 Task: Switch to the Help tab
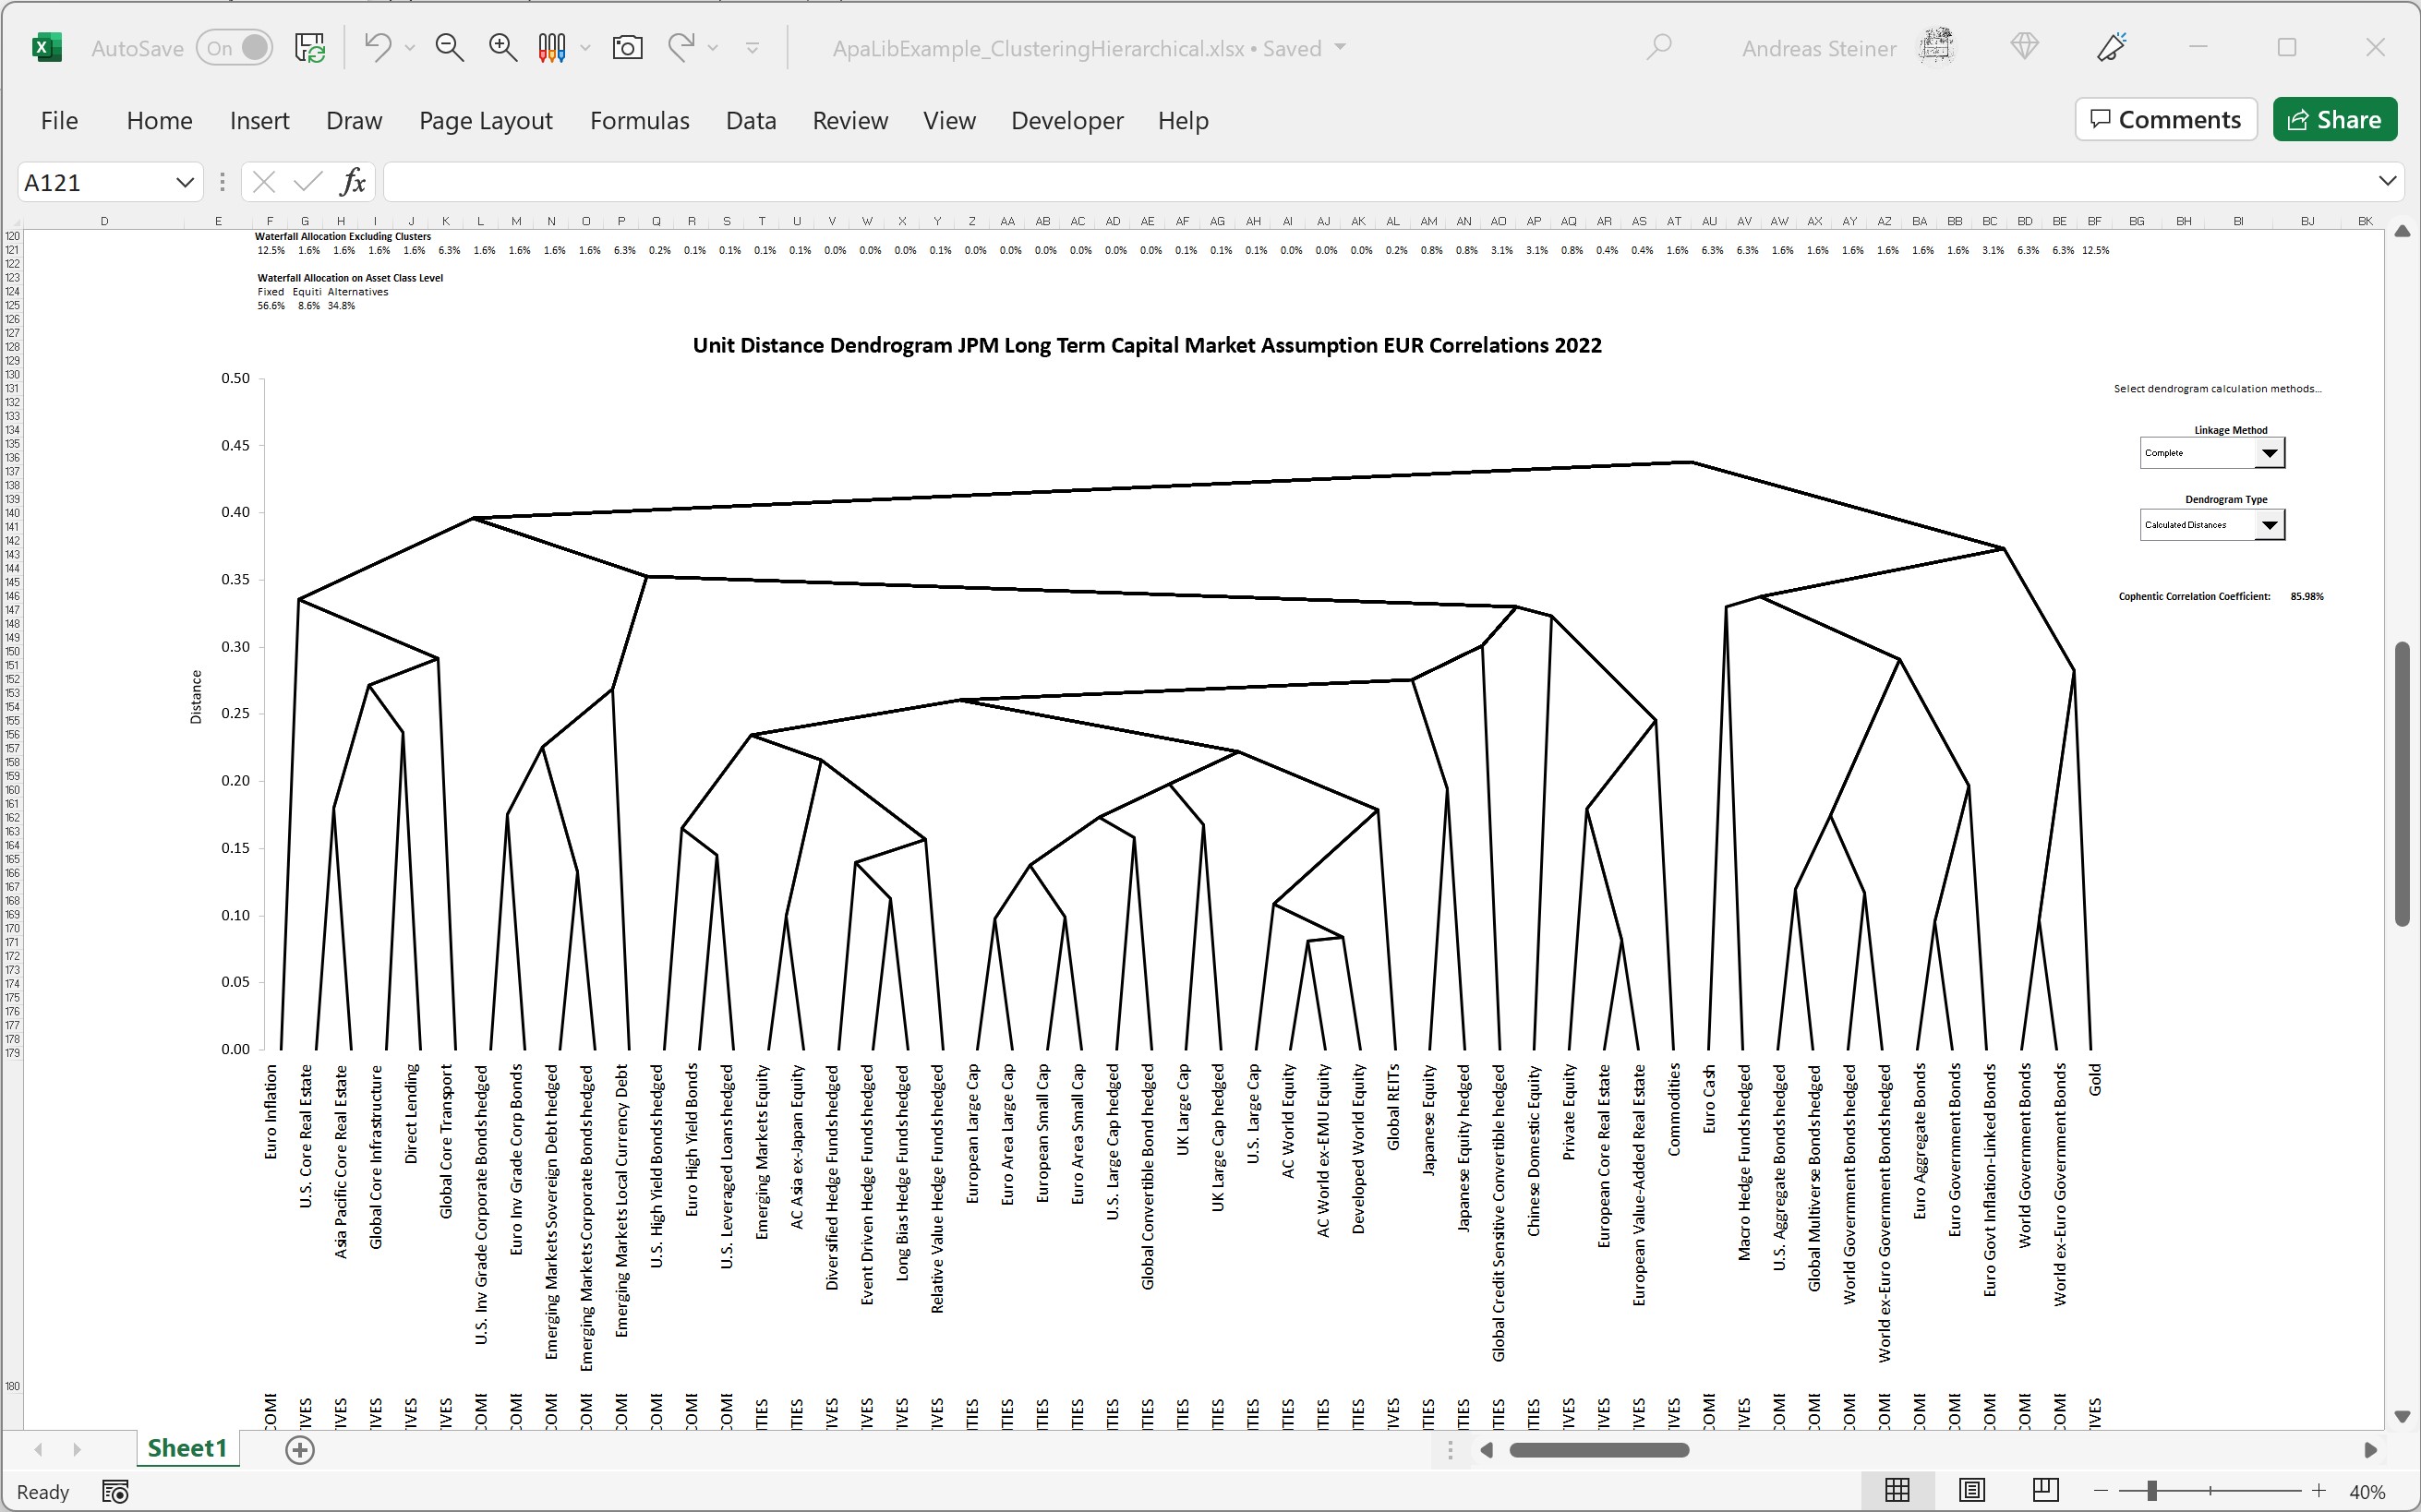1183,120
